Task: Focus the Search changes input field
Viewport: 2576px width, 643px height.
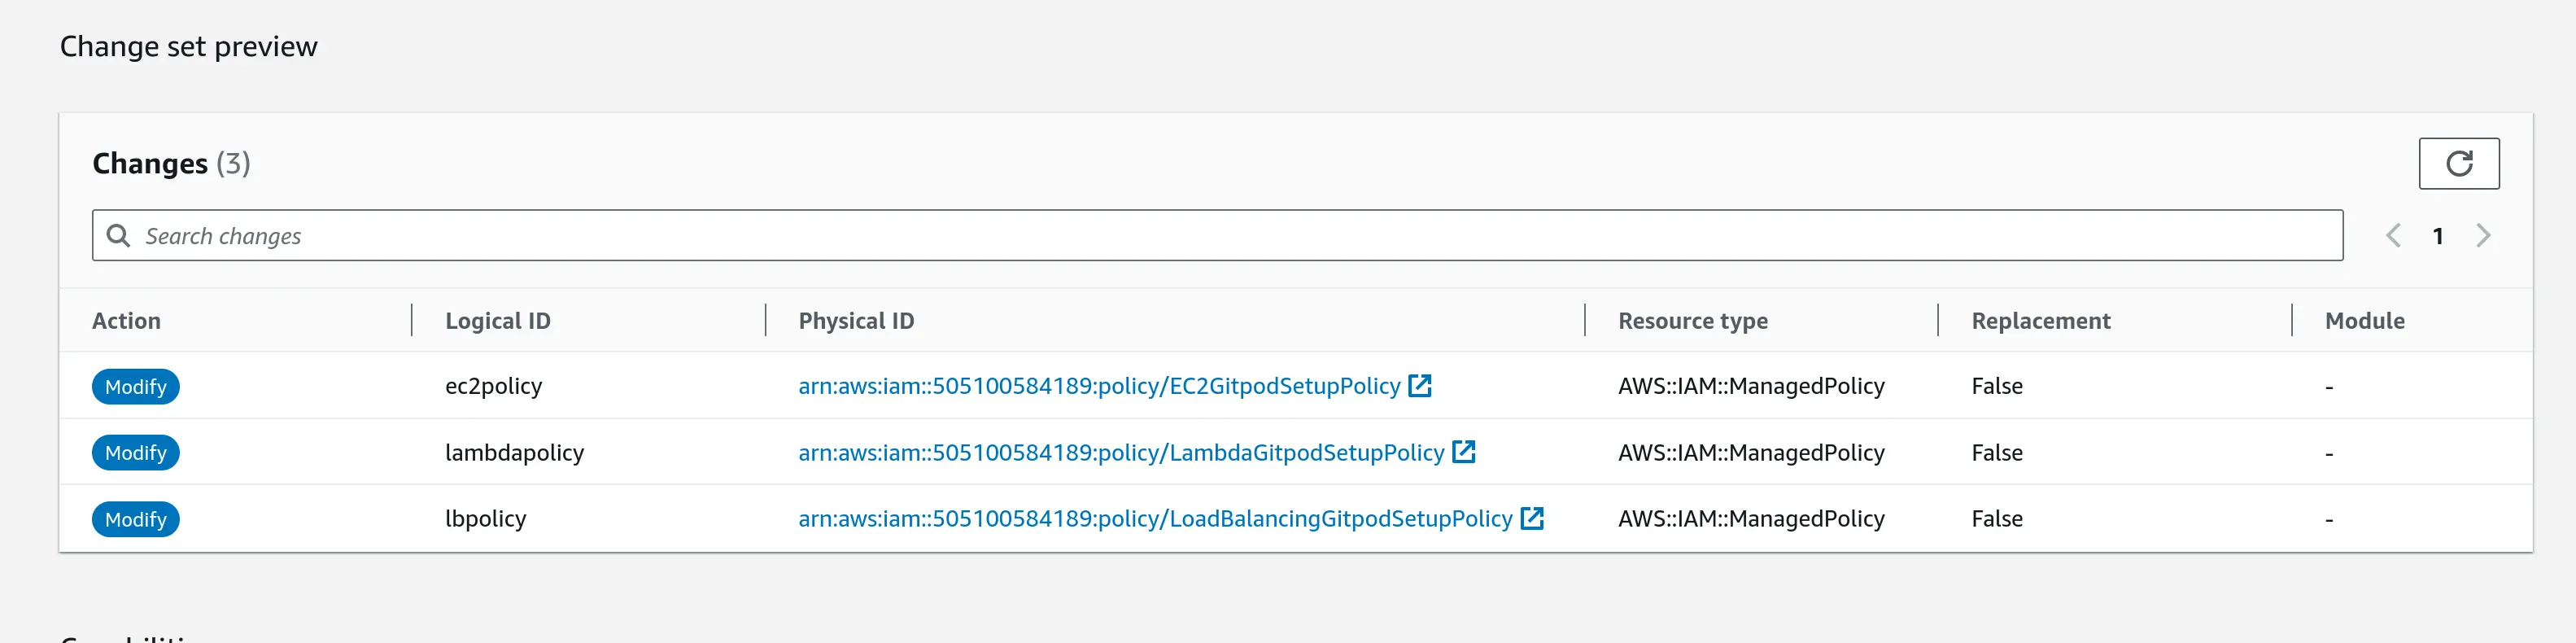Action: (1217, 235)
